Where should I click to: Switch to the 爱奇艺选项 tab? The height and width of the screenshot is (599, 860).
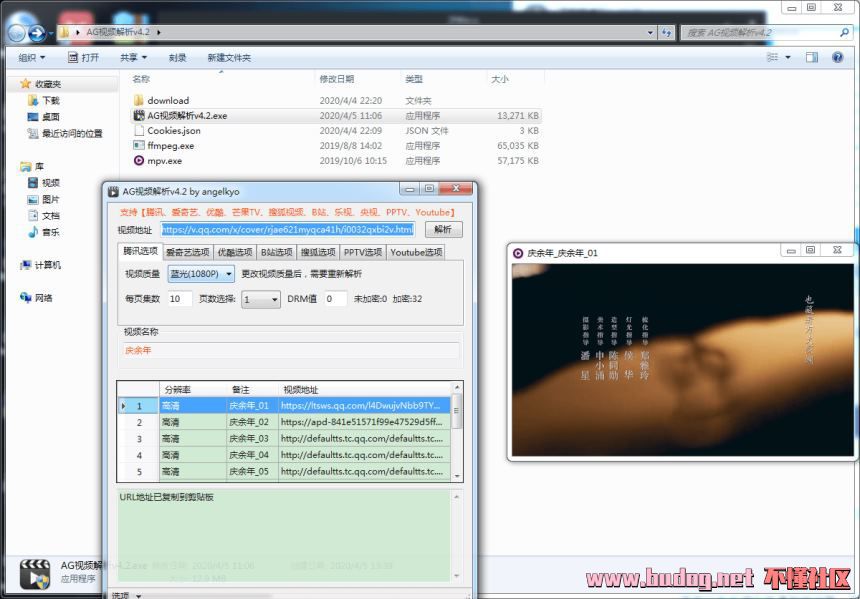tap(188, 252)
